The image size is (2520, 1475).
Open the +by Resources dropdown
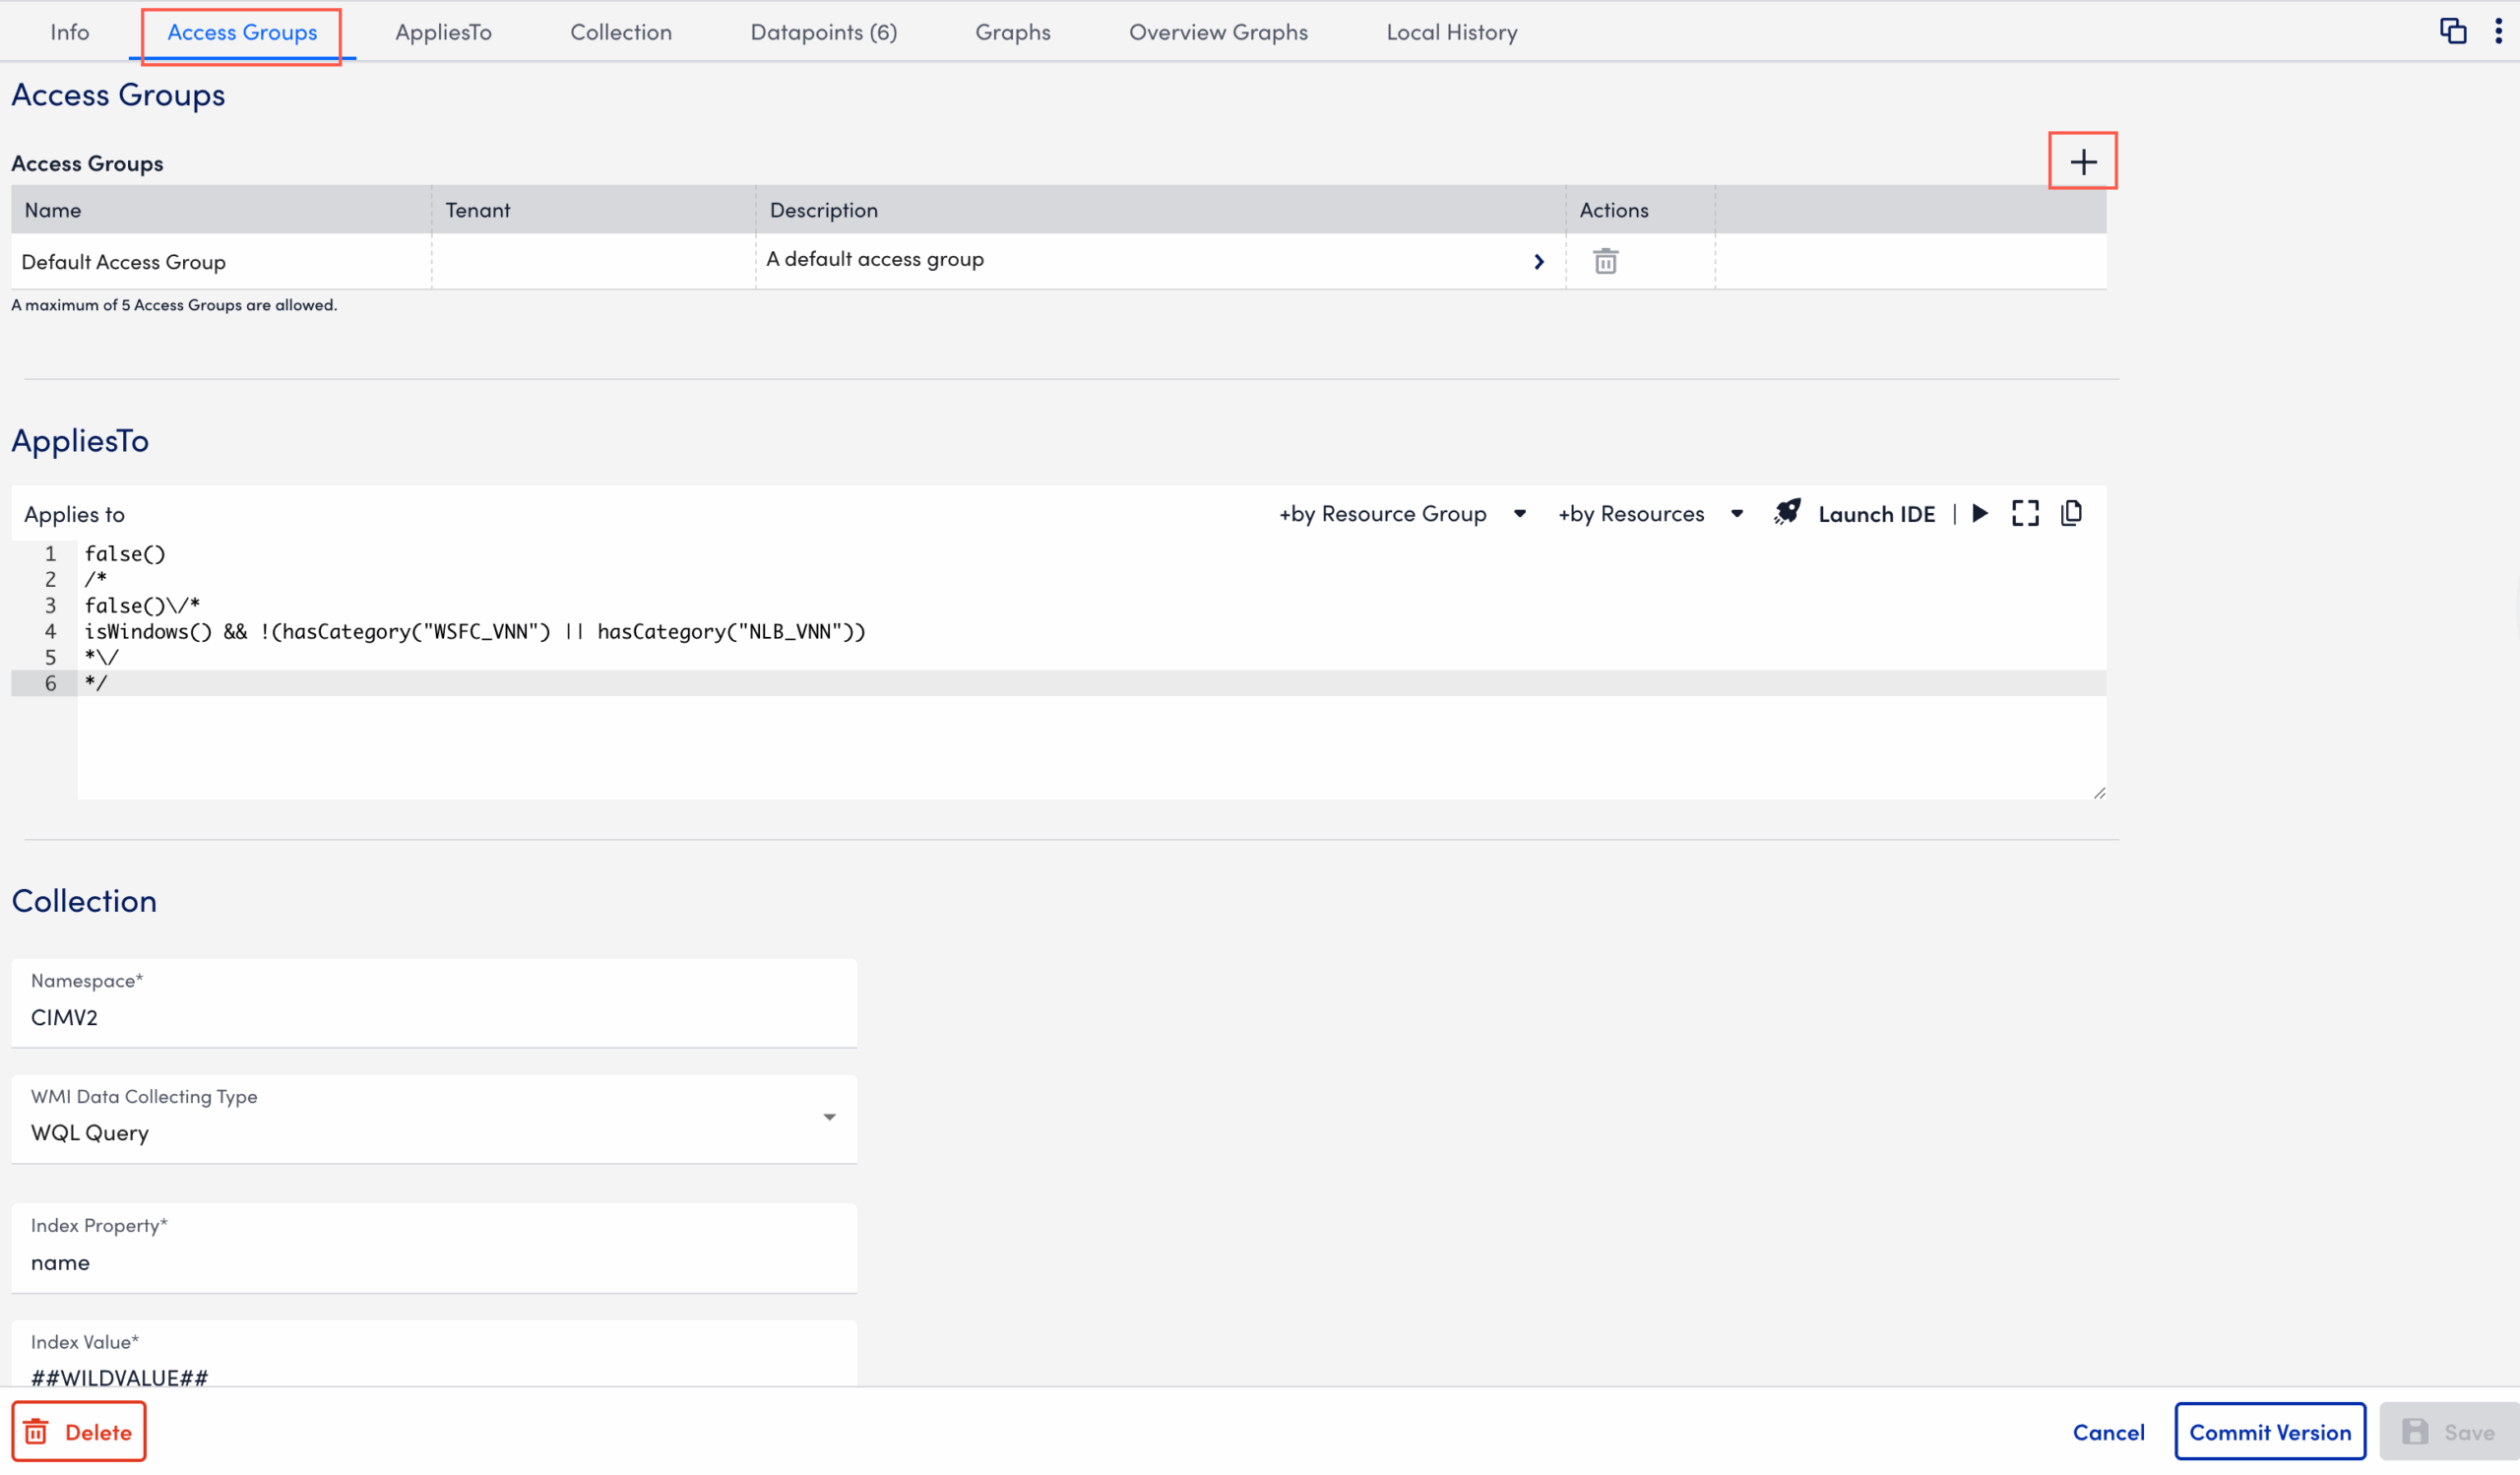(1648, 513)
